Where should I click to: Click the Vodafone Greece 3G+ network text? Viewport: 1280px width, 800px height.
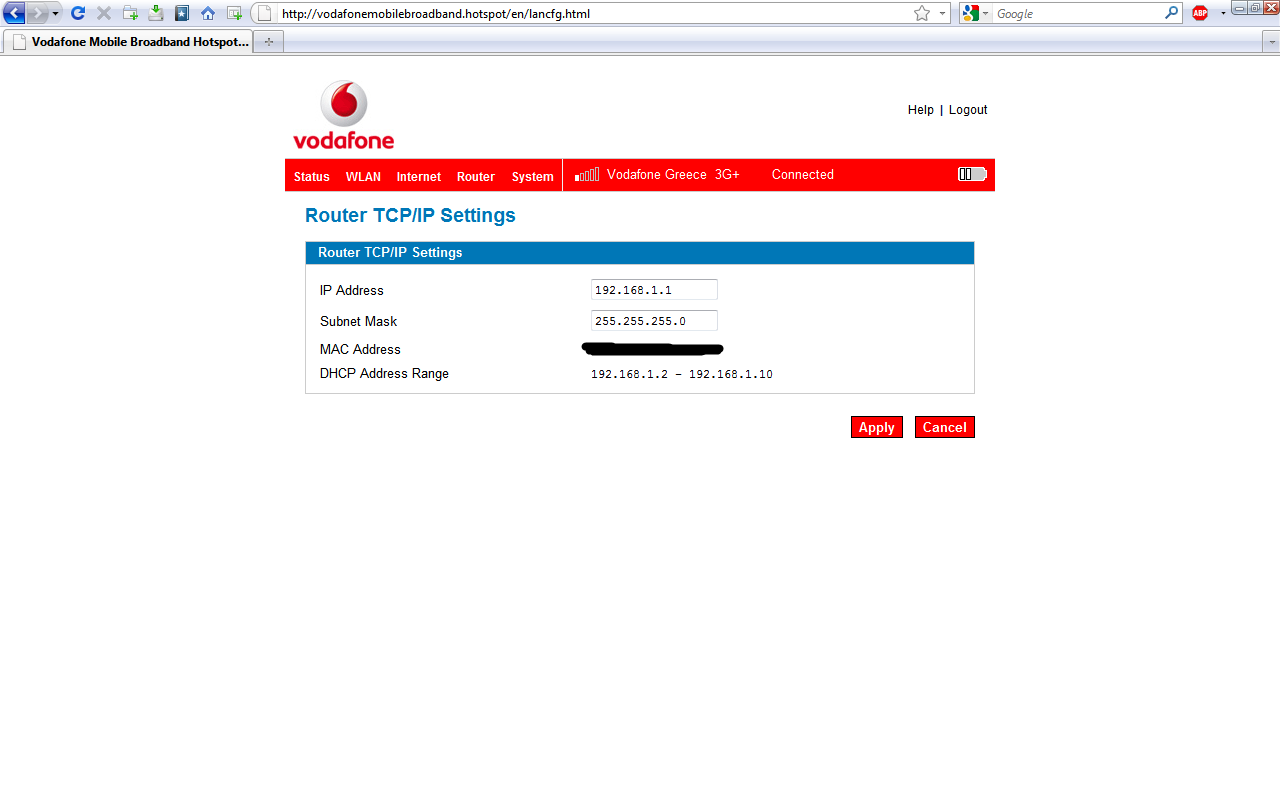click(x=673, y=174)
